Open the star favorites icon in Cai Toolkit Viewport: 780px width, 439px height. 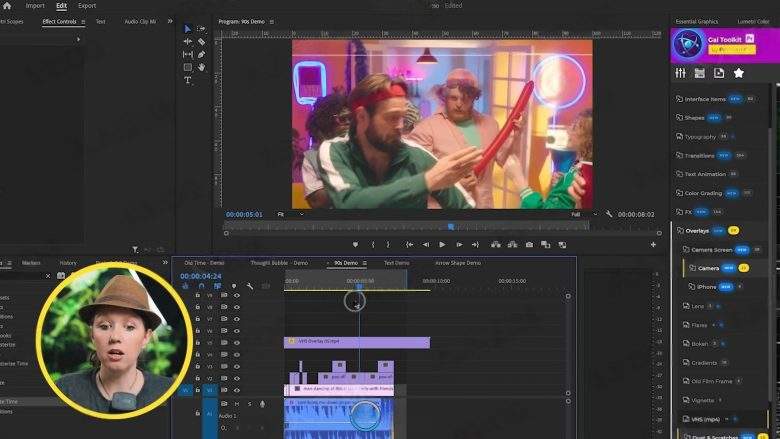(x=739, y=73)
